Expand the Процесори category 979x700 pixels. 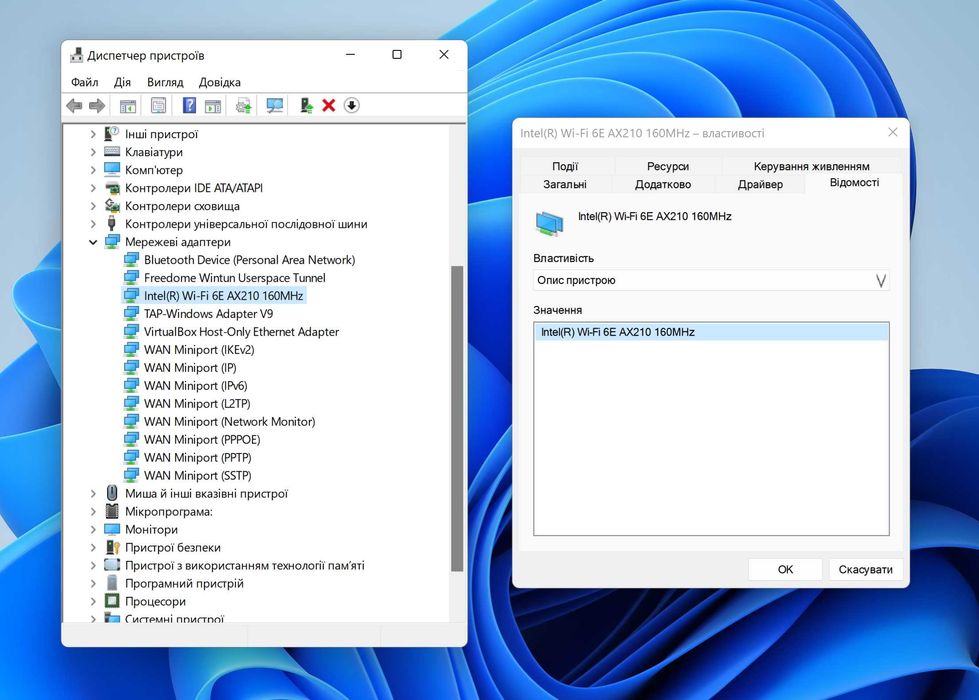coord(93,601)
